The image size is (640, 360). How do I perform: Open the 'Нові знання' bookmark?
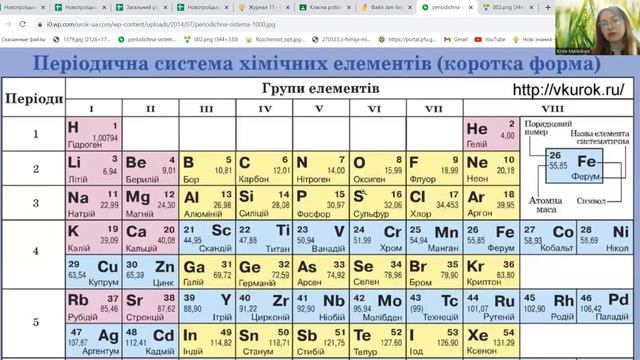[x=533, y=40]
